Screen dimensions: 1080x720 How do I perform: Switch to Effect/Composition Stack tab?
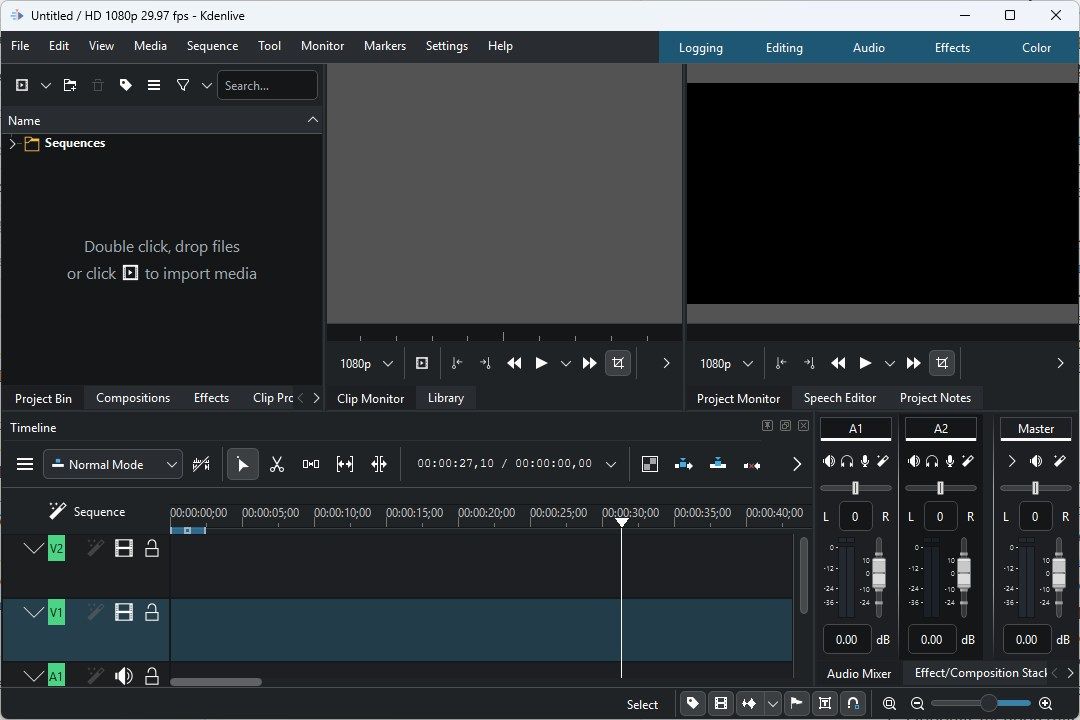(x=980, y=672)
